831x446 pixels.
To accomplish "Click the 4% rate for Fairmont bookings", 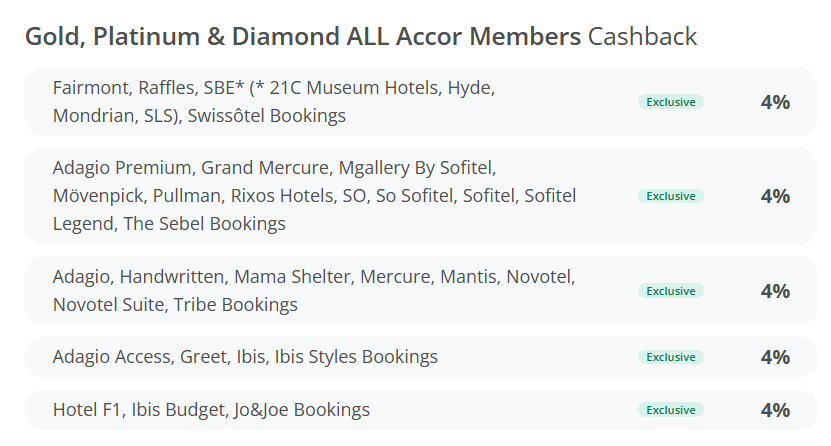I will [775, 102].
